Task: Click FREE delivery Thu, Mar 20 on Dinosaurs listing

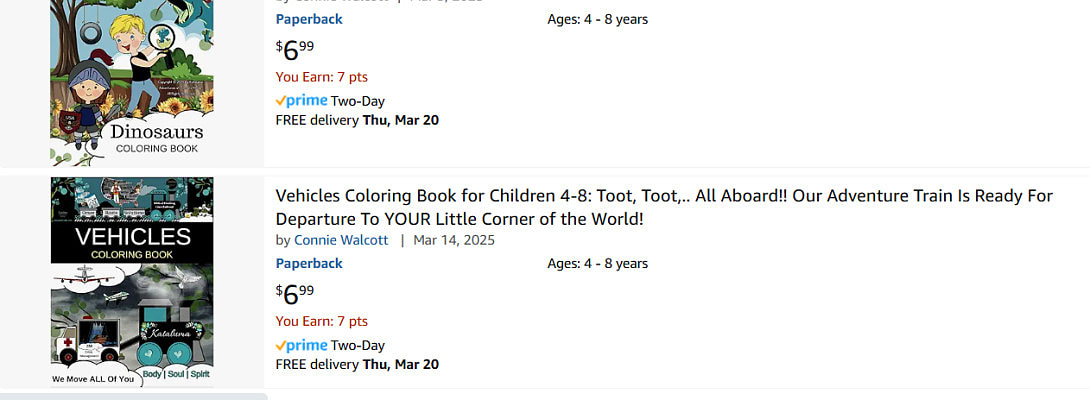Action: (357, 120)
